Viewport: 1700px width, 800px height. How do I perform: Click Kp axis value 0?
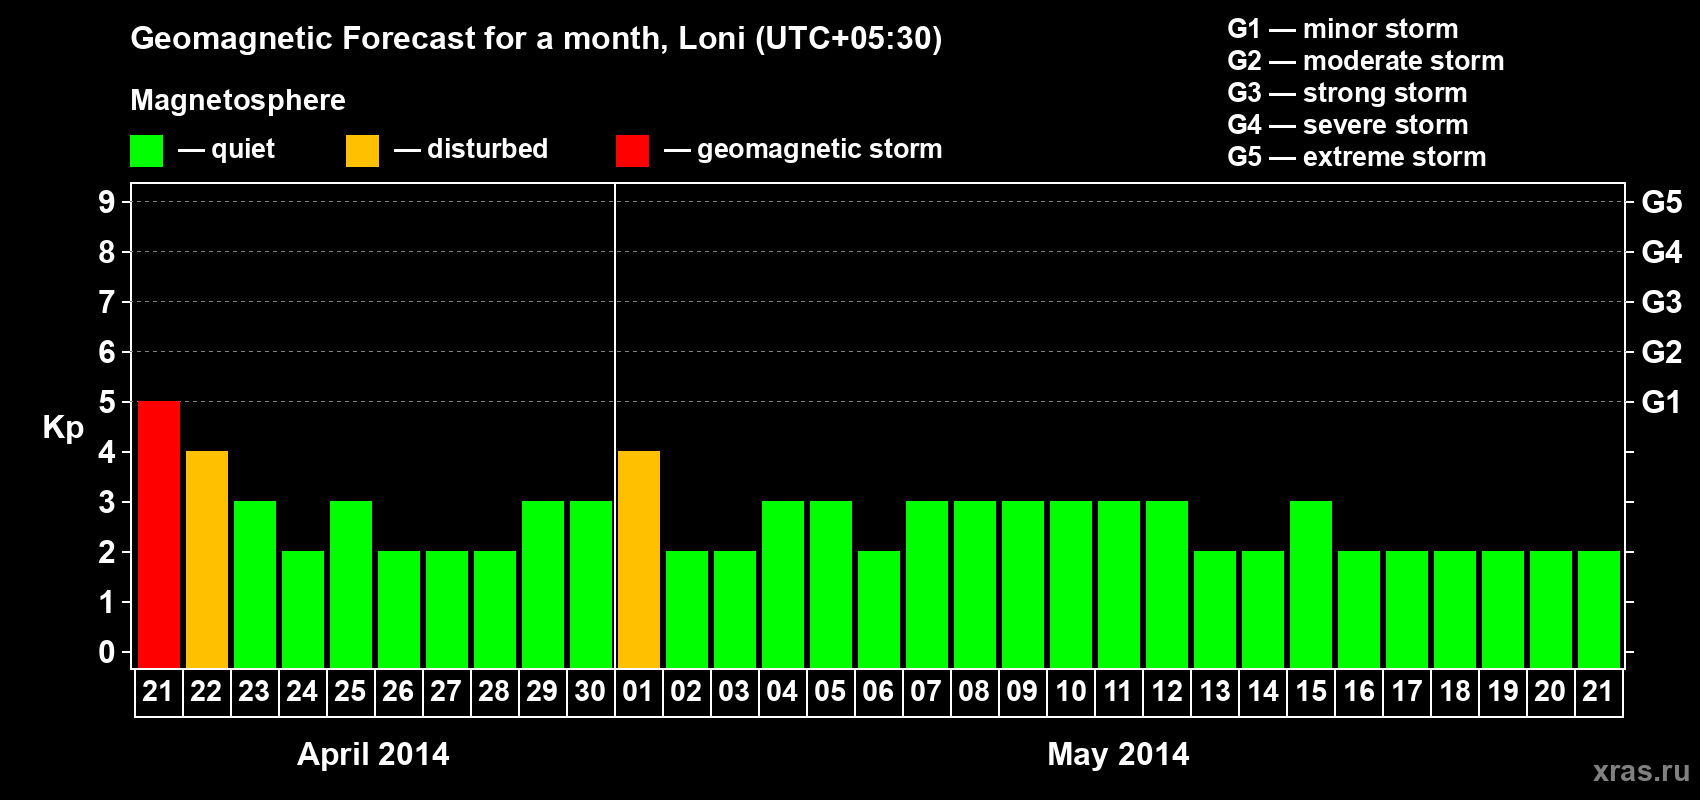(107, 652)
